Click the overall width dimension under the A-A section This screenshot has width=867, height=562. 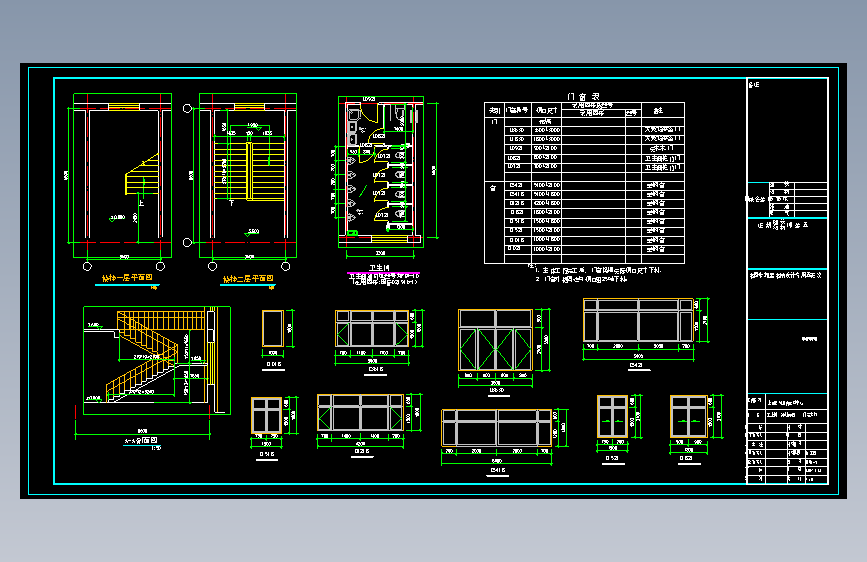point(142,434)
